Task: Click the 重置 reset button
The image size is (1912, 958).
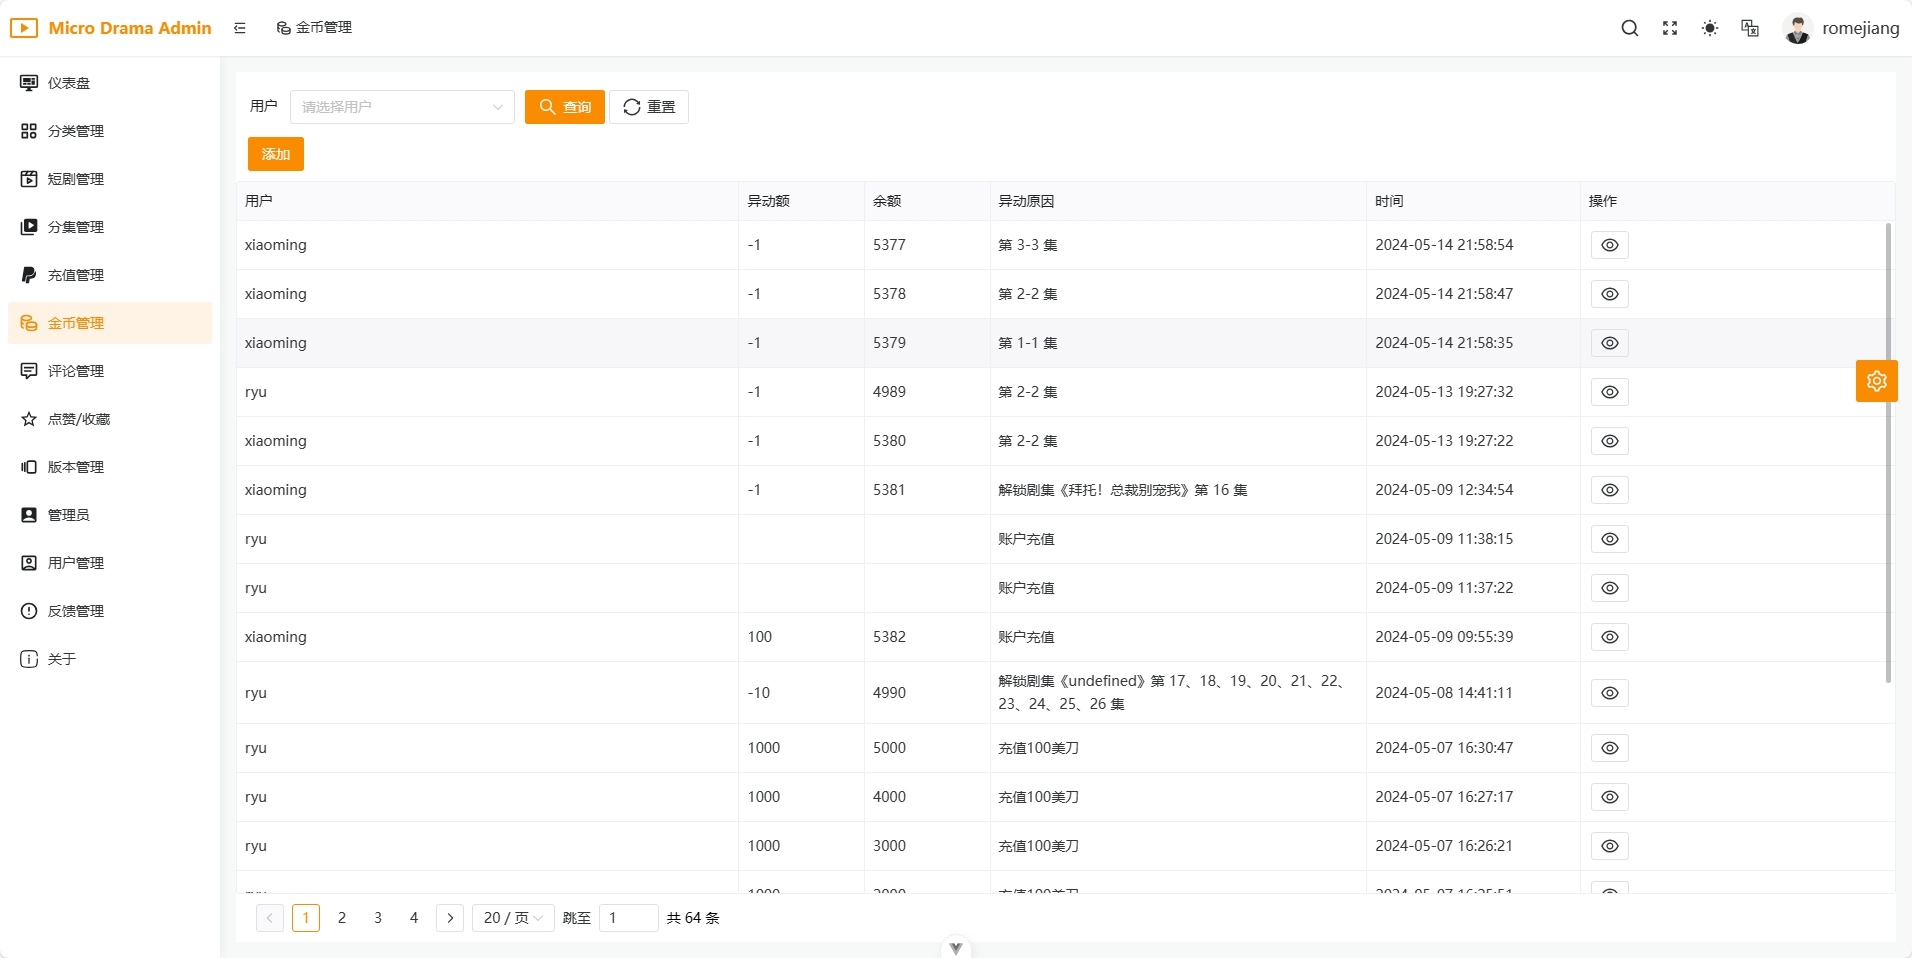Action: click(x=649, y=107)
